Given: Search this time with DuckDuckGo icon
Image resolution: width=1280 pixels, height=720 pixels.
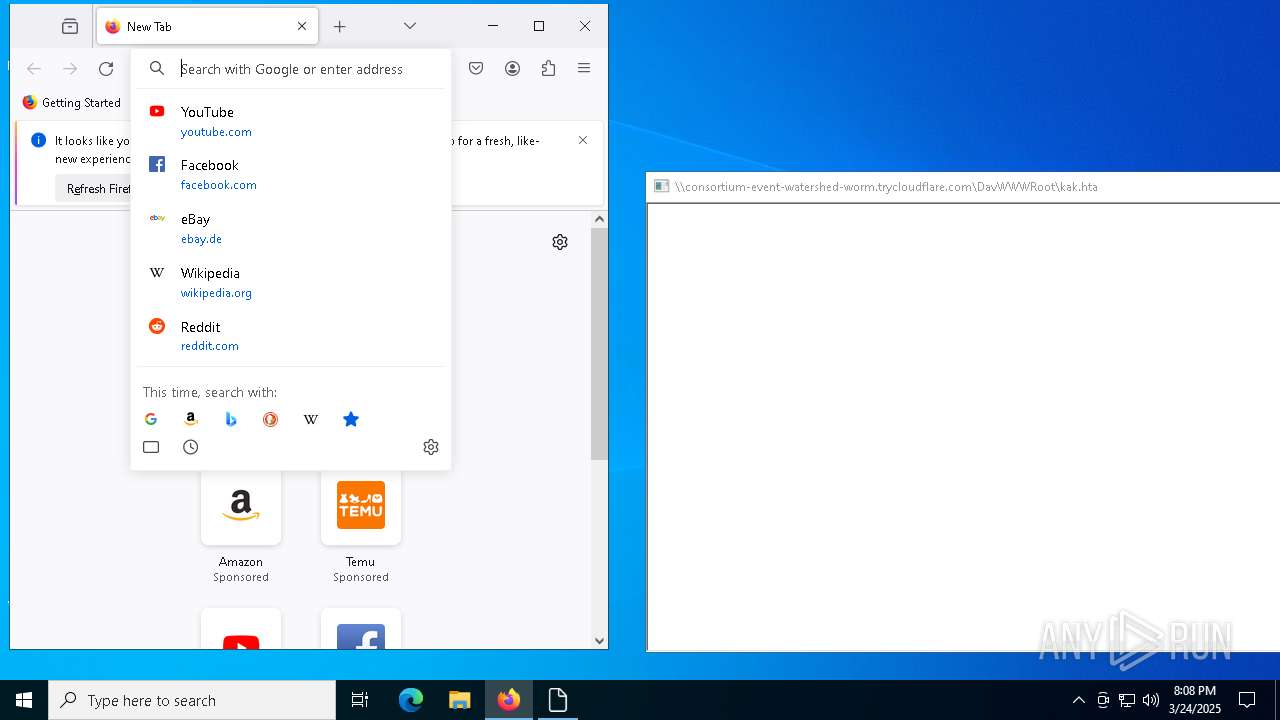Looking at the screenshot, I should 271,419.
